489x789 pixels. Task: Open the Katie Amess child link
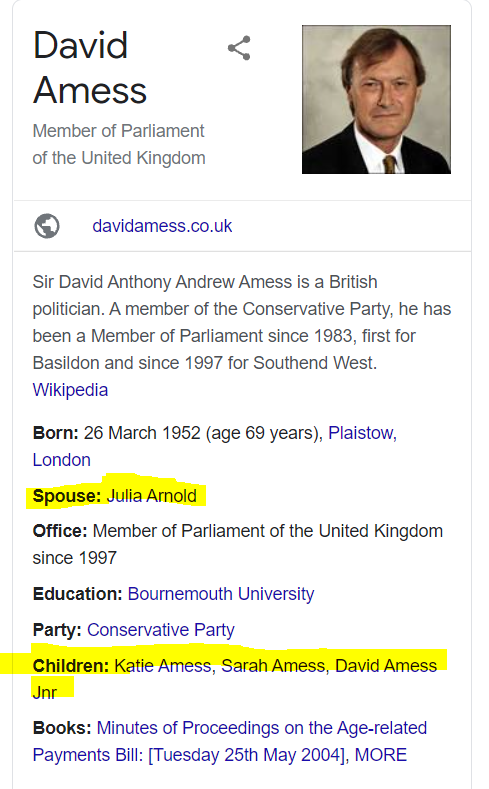coord(162,666)
